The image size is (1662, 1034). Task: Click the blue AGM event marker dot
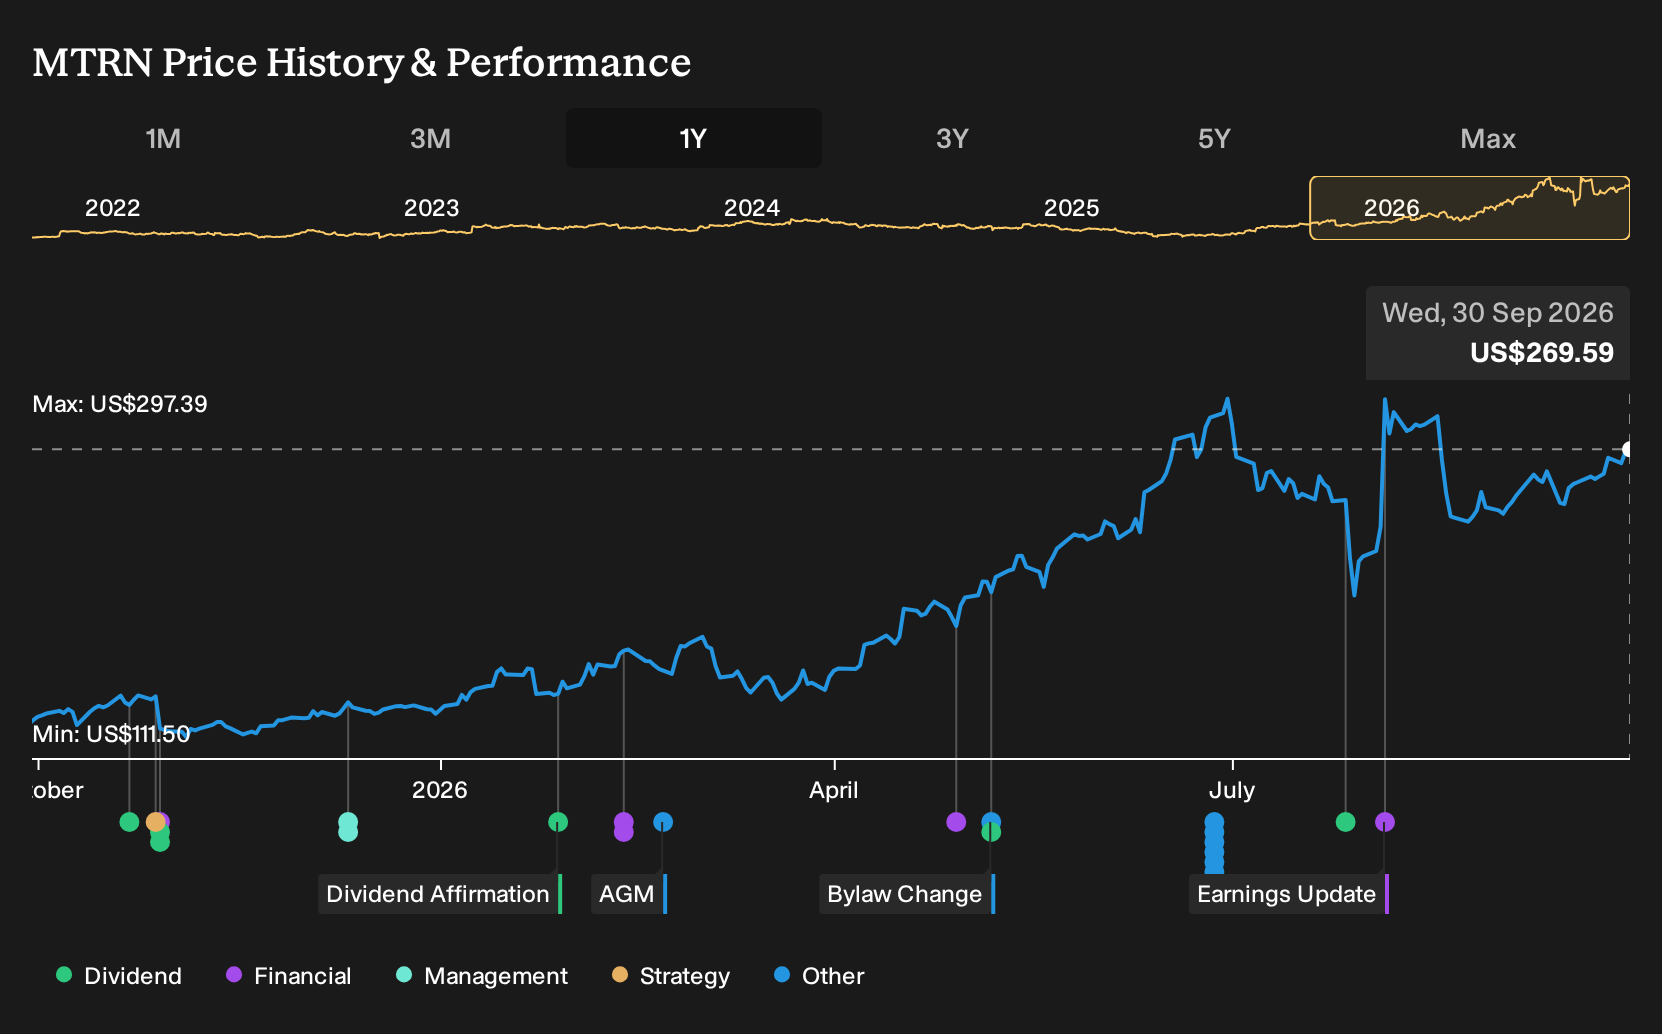[663, 822]
